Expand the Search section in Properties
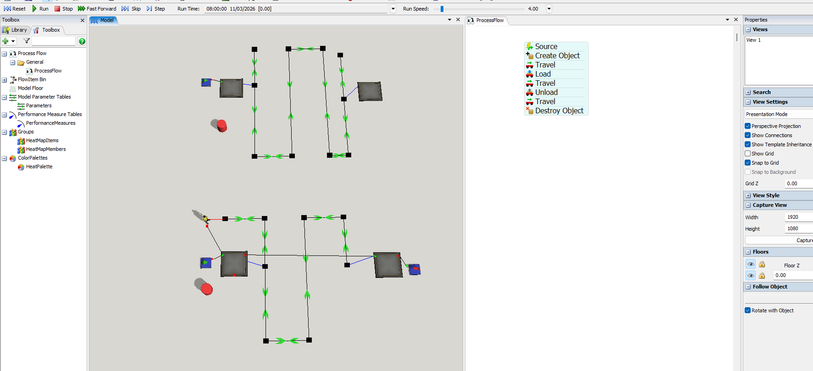This screenshot has width=813, height=371. coord(748,92)
